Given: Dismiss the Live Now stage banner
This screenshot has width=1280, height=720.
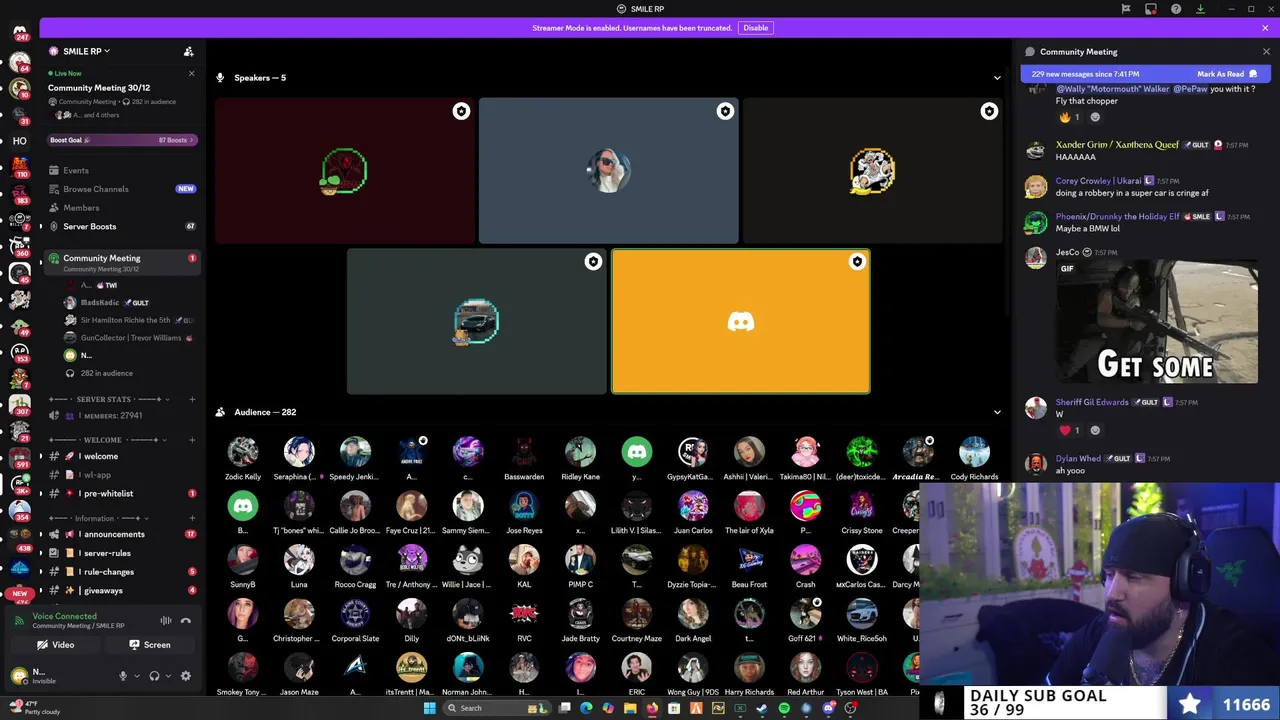Looking at the screenshot, I should pos(192,73).
